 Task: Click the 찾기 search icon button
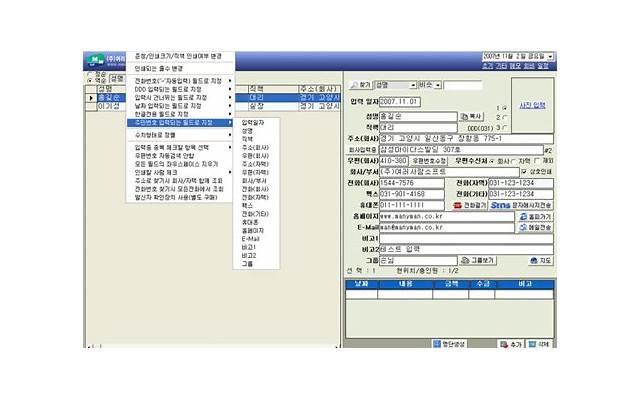pyautogui.click(x=361, y=86)
